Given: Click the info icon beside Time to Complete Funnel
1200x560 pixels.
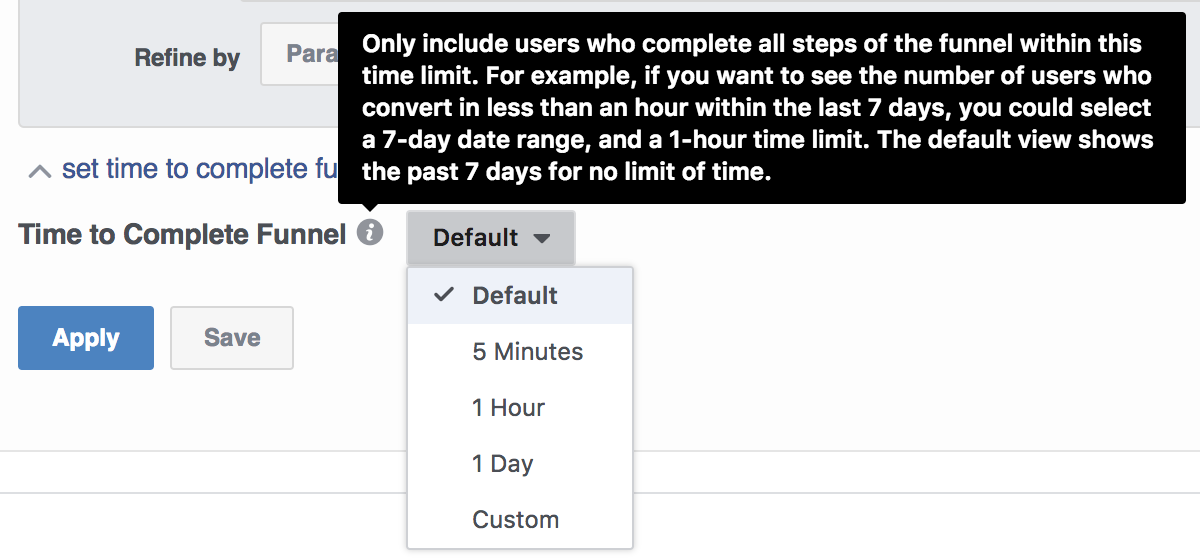Looking at the screenshot, I should [370, 233].
